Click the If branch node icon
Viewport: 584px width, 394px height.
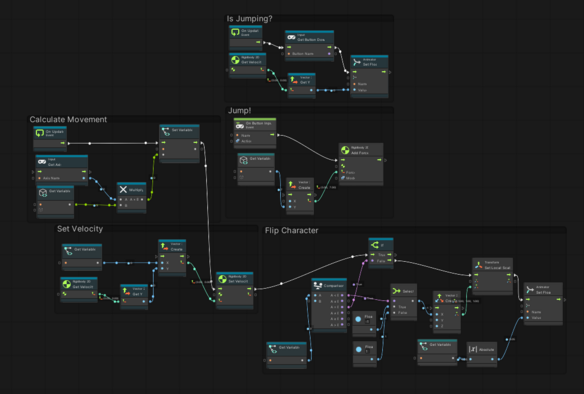coord(375,245)
